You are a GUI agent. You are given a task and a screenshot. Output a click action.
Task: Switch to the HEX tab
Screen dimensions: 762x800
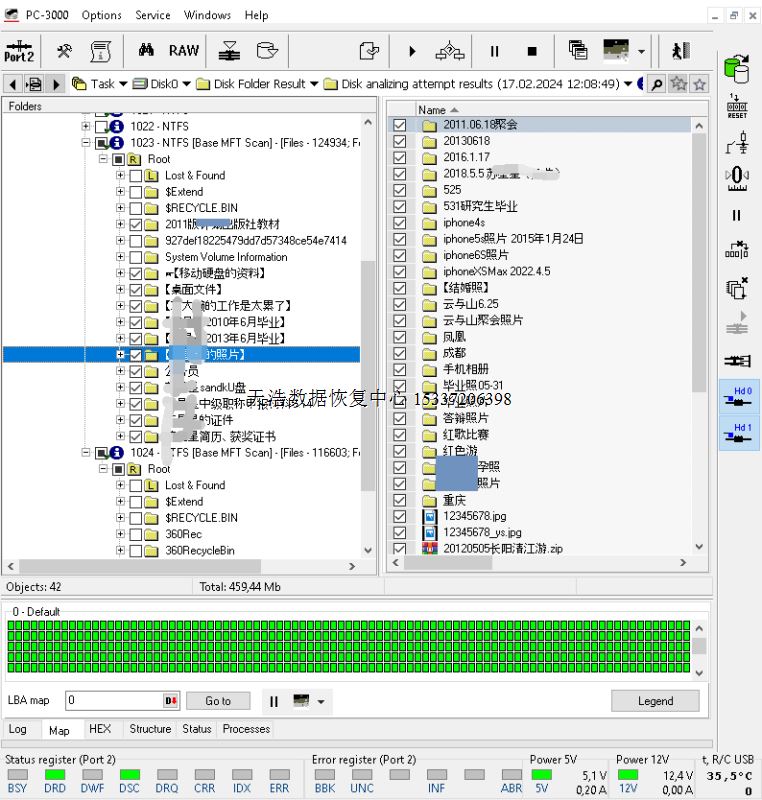click(100, 730)
